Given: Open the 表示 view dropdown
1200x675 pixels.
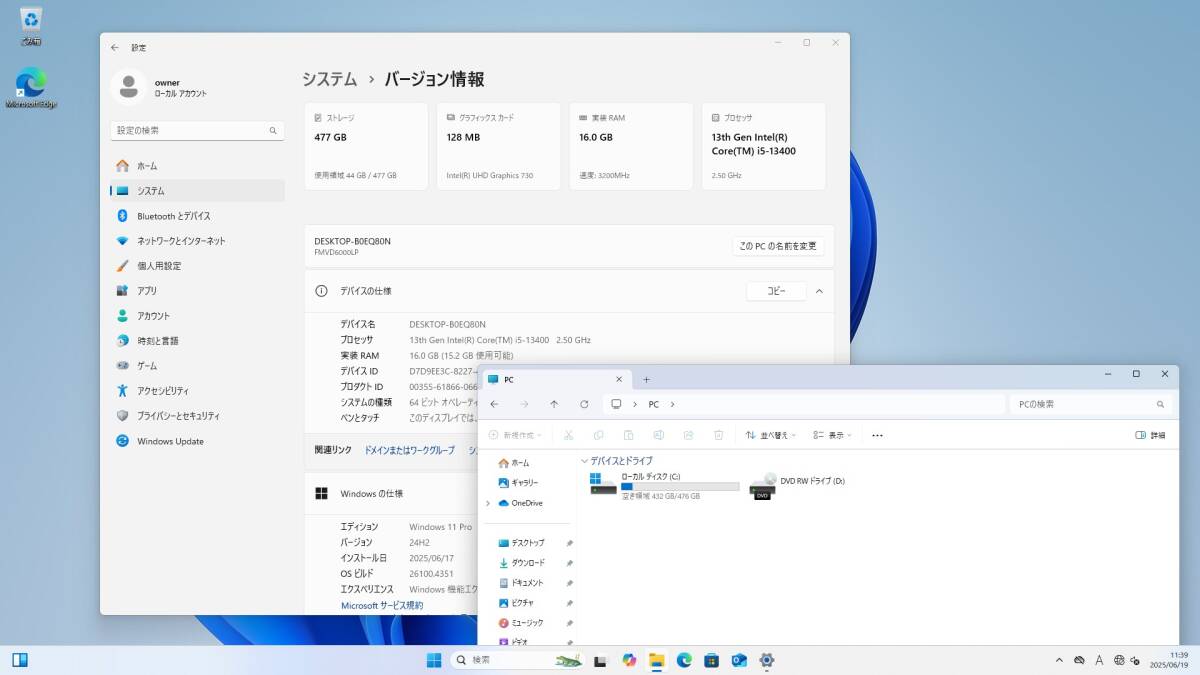Looking at the screenshot, I should [x=833, y=435].
